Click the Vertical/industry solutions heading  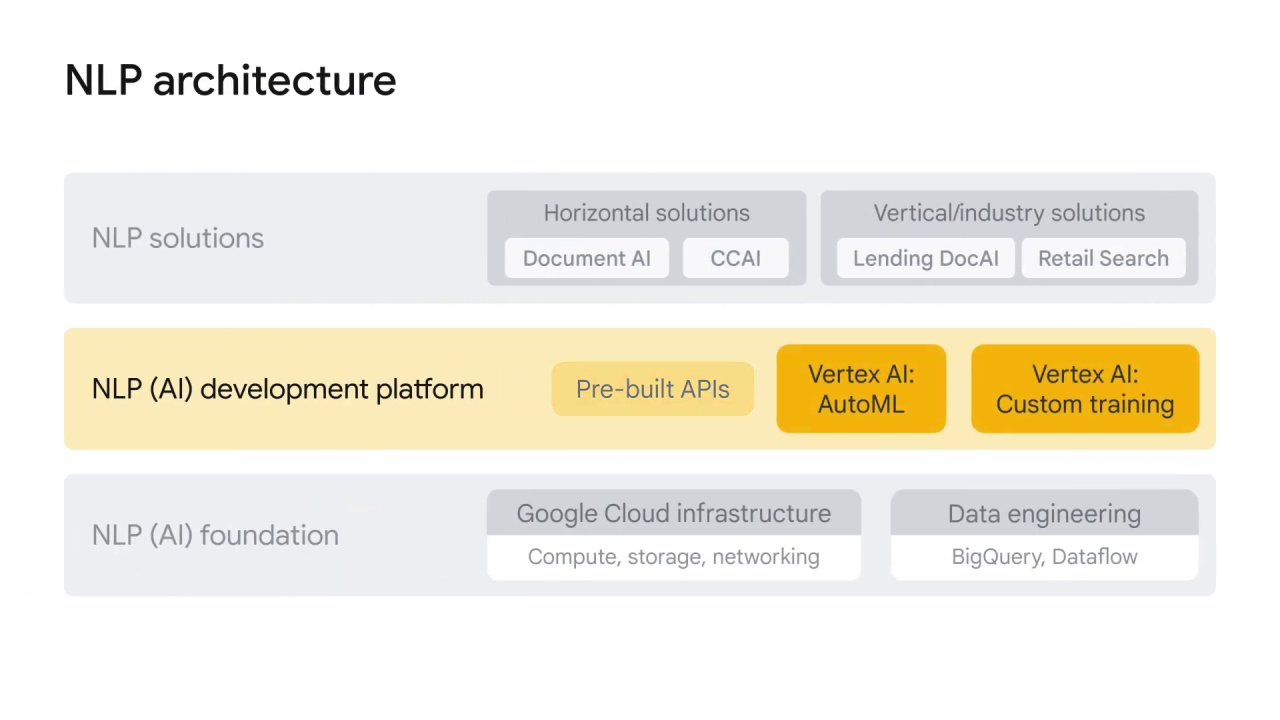tap(1009, 213)
